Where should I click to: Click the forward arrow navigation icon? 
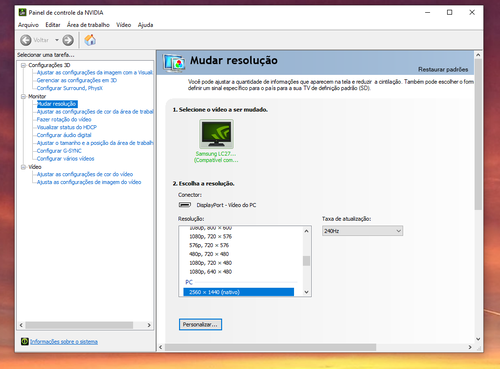68,40
